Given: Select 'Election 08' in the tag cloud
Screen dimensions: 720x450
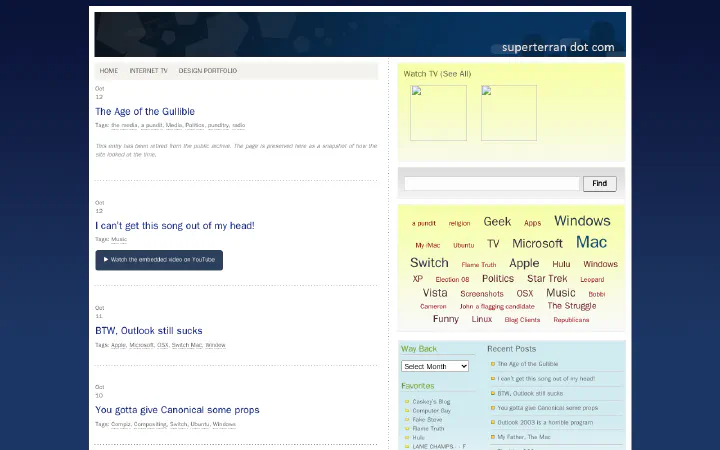Looking at the screenshot, I should point(452,280).
